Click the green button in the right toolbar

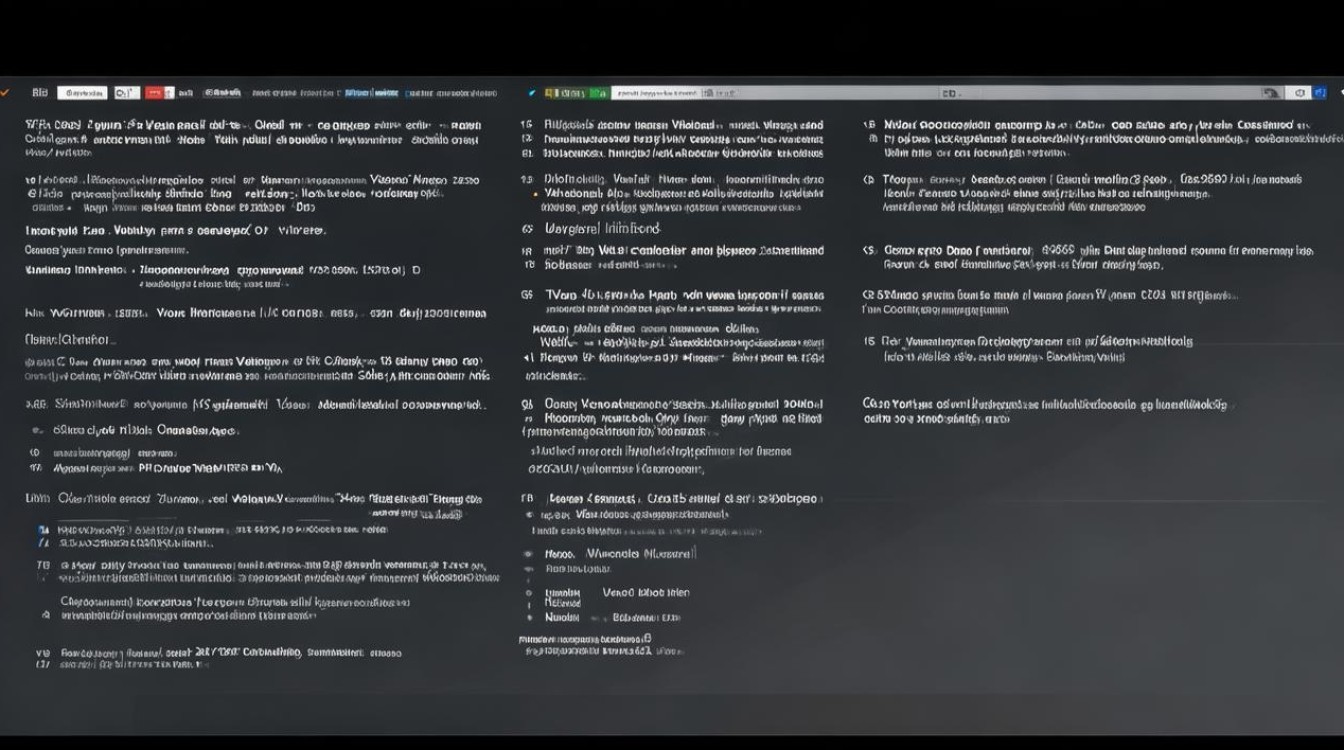(x=597, y=93)
